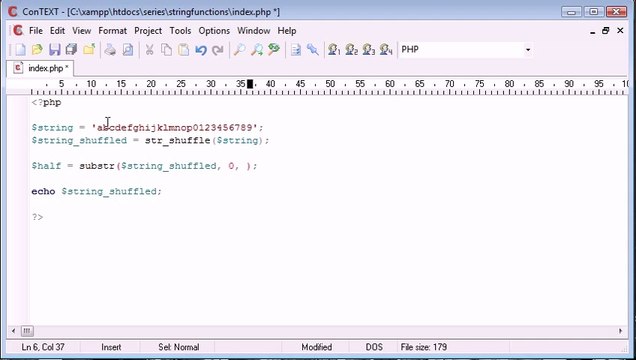
Task: Click the Cut scissors icon
Action: [149, 50]
